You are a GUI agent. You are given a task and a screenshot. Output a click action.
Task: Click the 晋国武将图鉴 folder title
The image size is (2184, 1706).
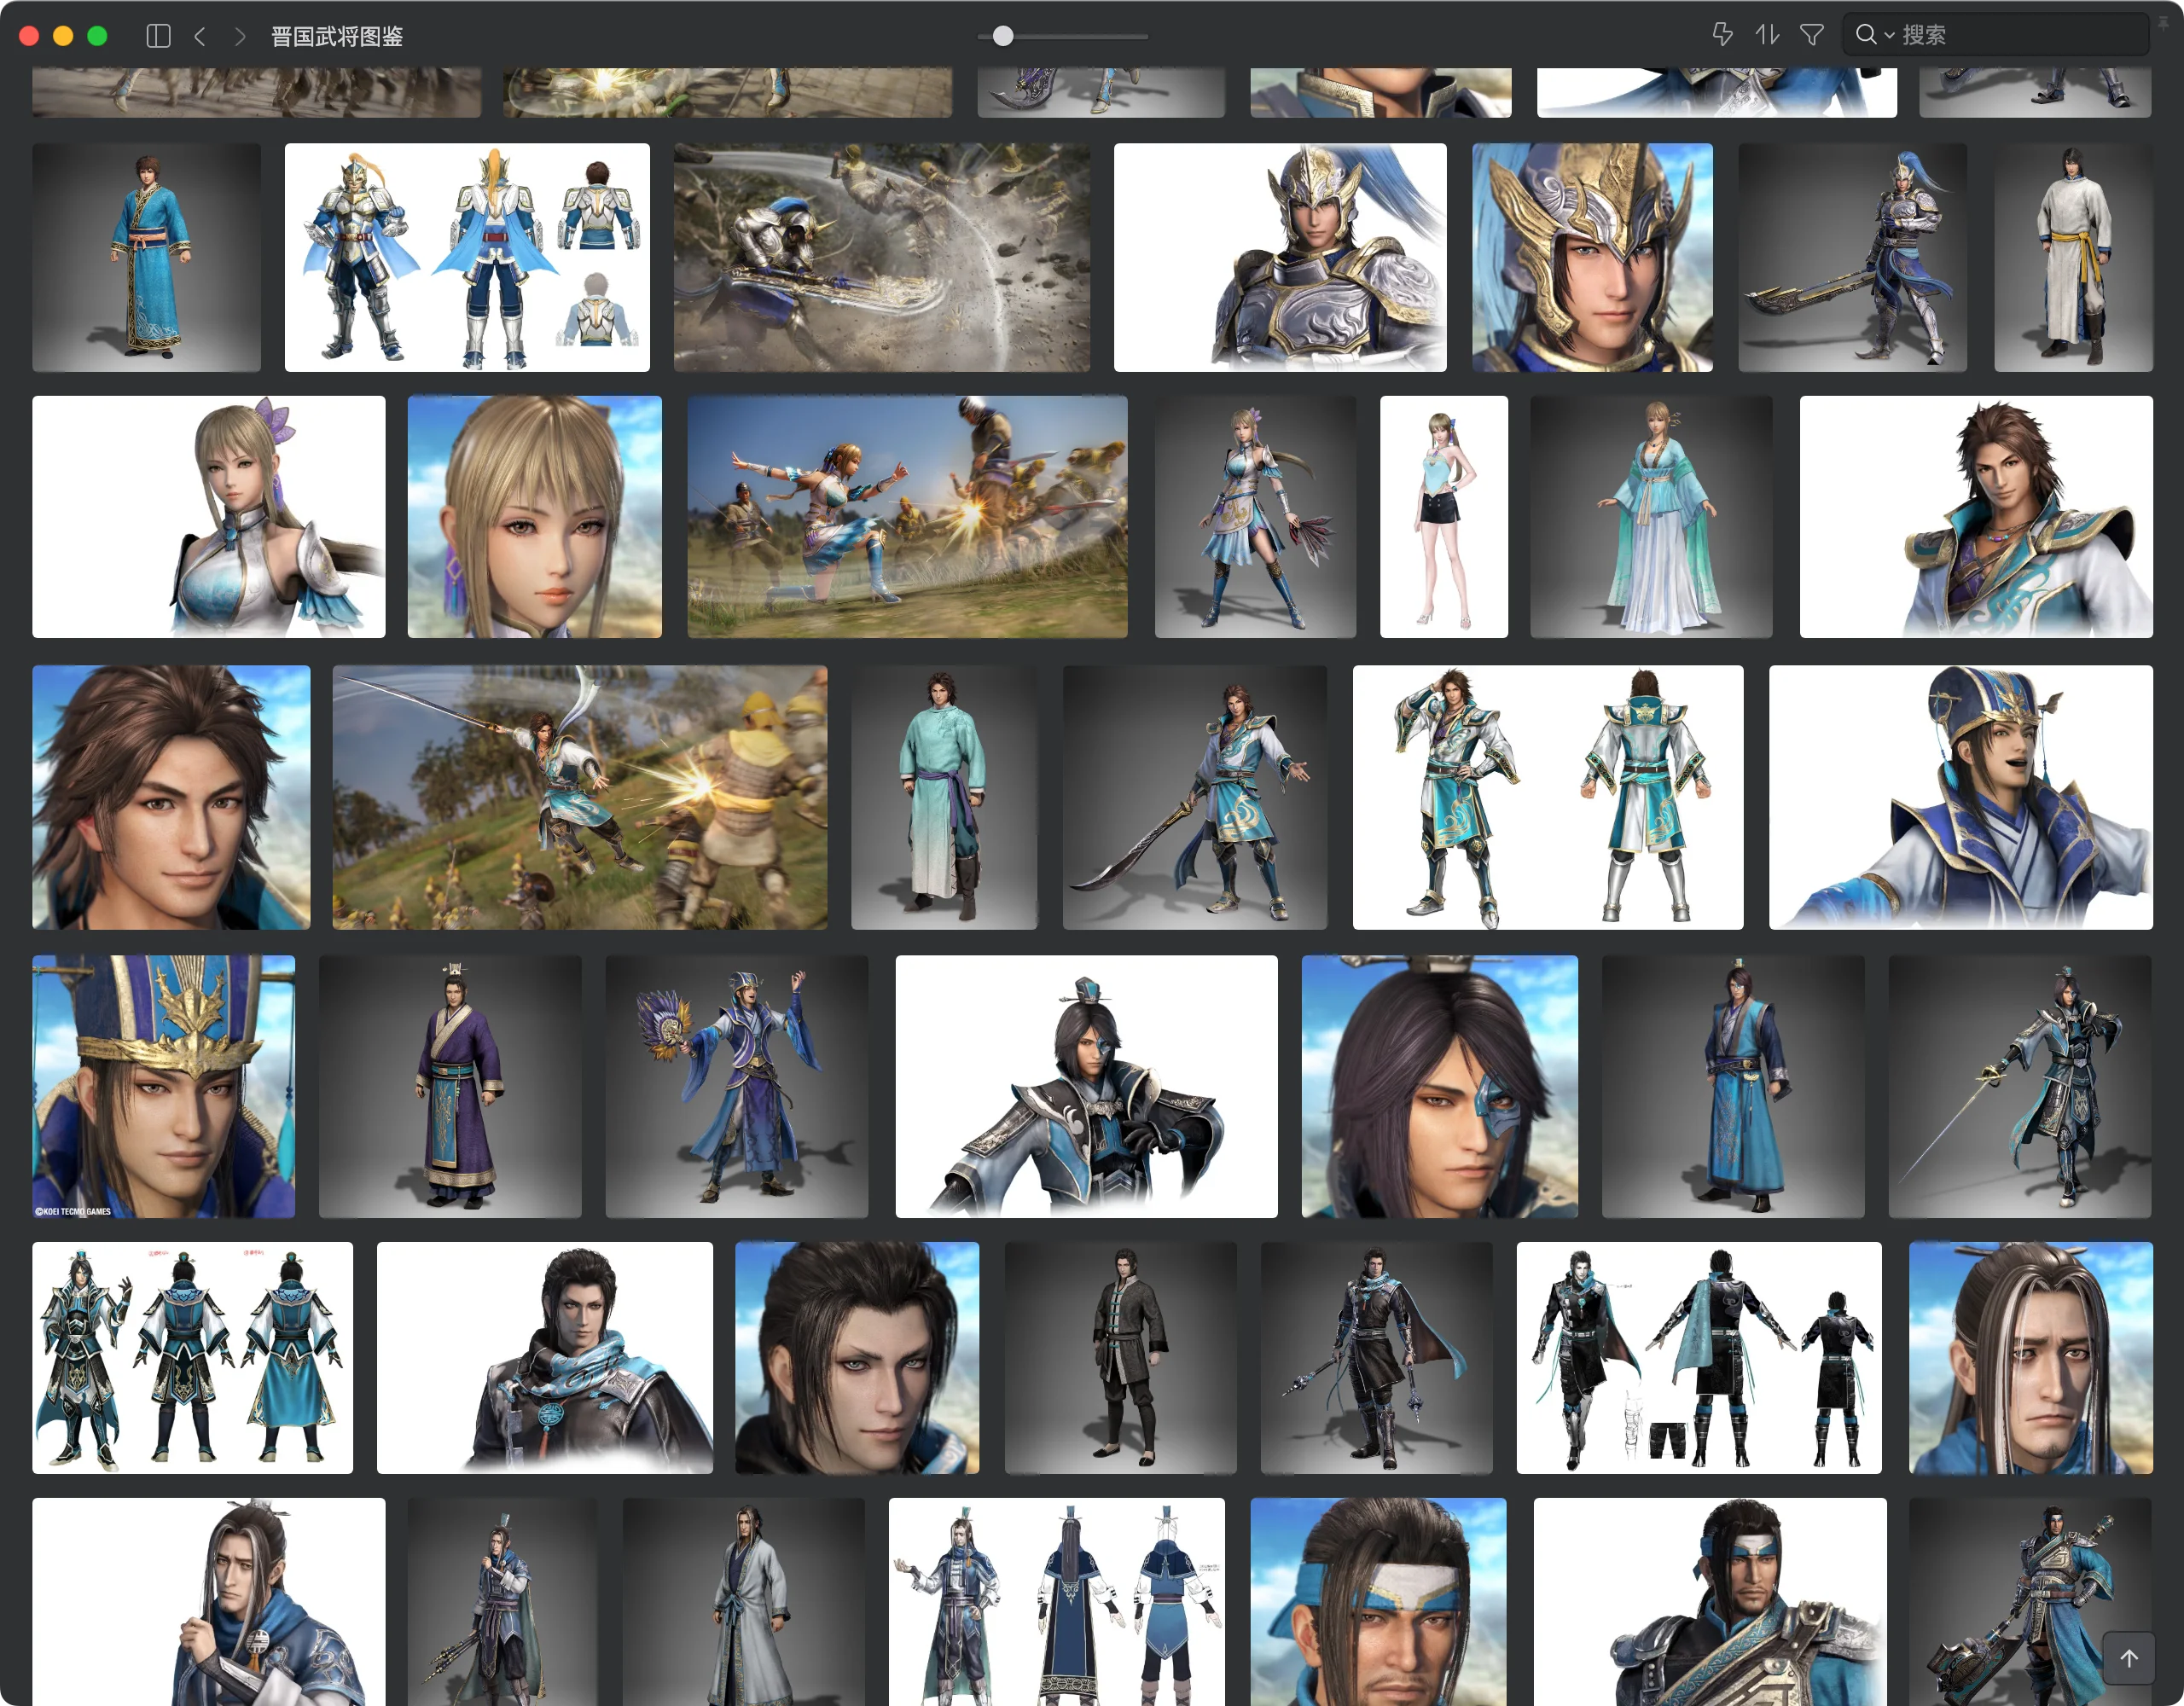[337, 36]
